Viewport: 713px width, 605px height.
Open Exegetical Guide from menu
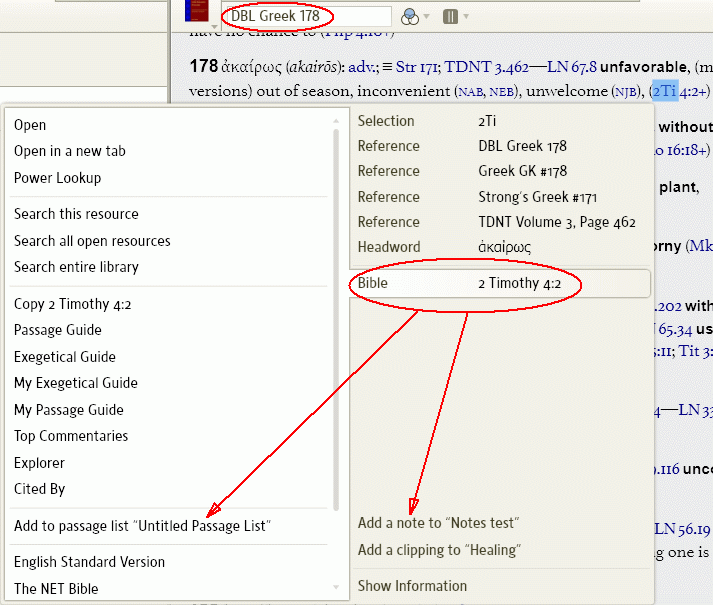click(65, 357)
